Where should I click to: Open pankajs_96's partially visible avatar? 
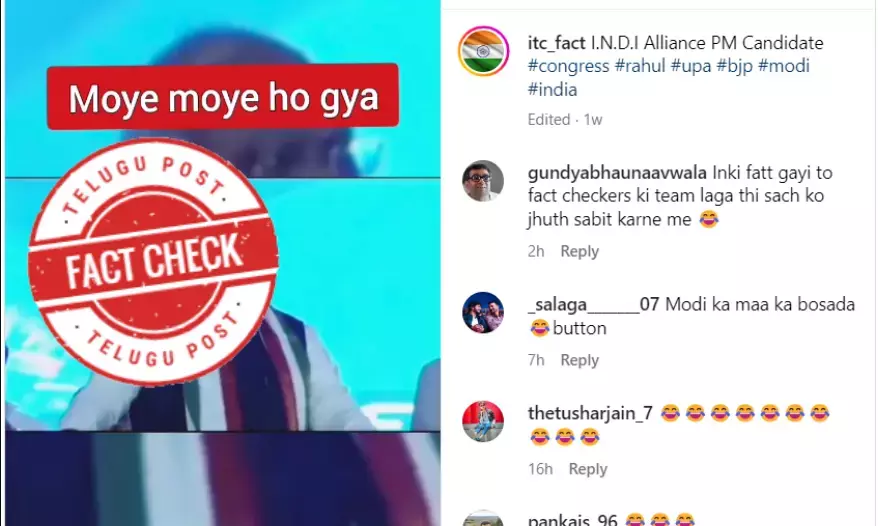coord(483,518)
